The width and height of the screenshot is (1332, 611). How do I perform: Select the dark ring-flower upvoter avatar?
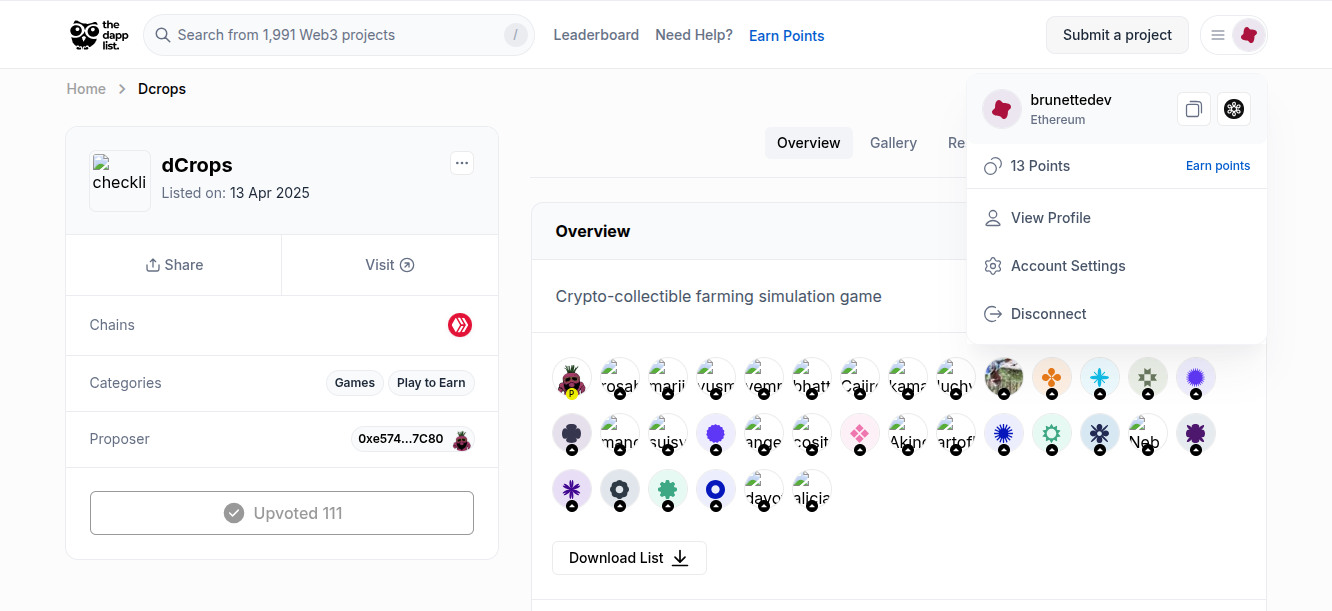[620, 489]
